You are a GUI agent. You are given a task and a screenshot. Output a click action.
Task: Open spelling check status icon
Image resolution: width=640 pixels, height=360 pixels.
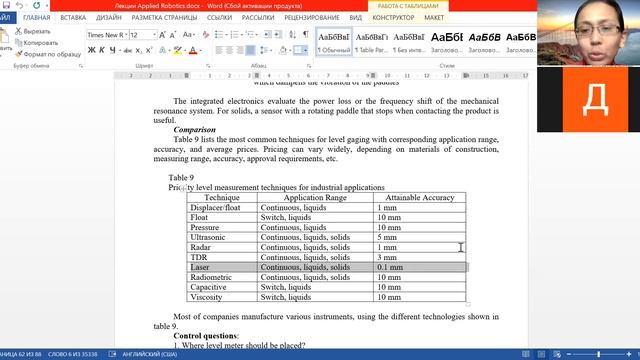coord(112,354)
